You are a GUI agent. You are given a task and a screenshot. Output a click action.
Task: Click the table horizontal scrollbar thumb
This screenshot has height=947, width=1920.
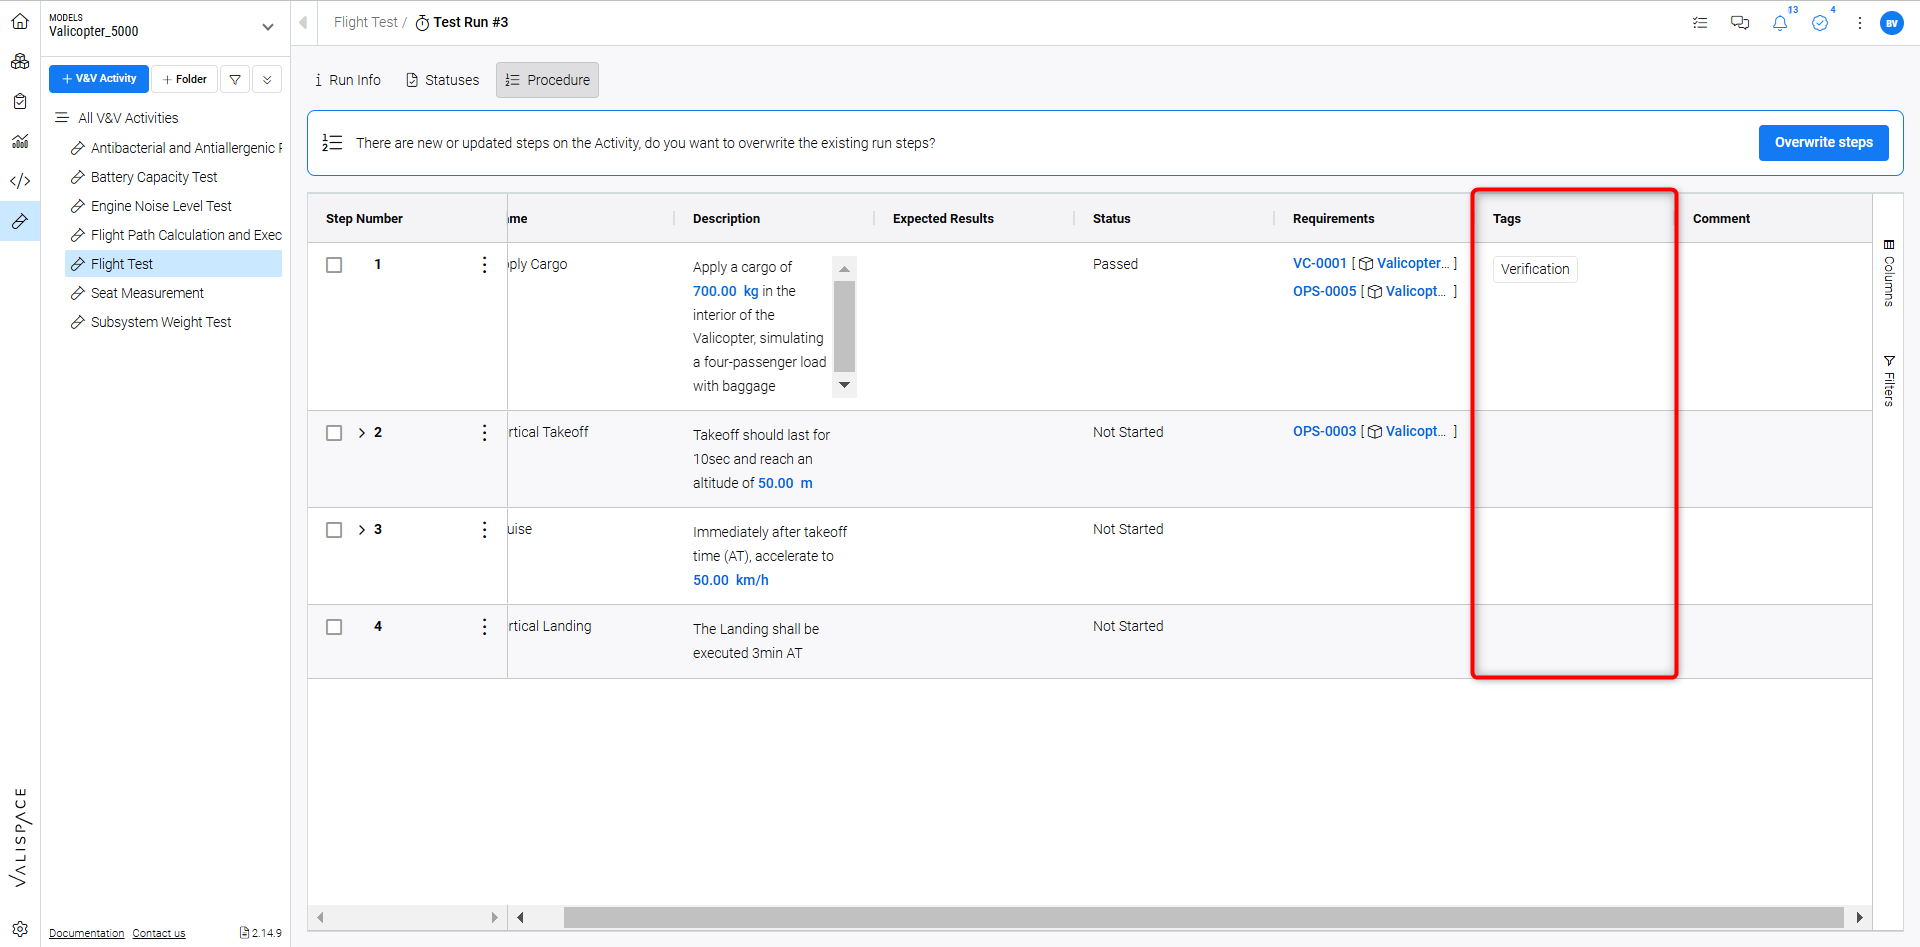click(x=1203, y=917)
